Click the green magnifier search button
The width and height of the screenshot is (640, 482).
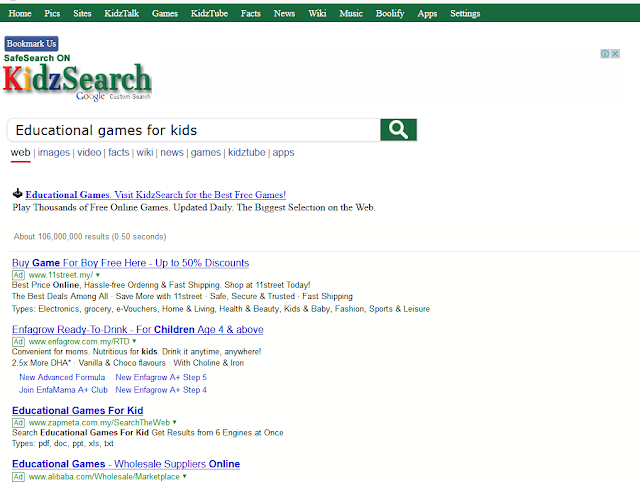click(398, 130)
